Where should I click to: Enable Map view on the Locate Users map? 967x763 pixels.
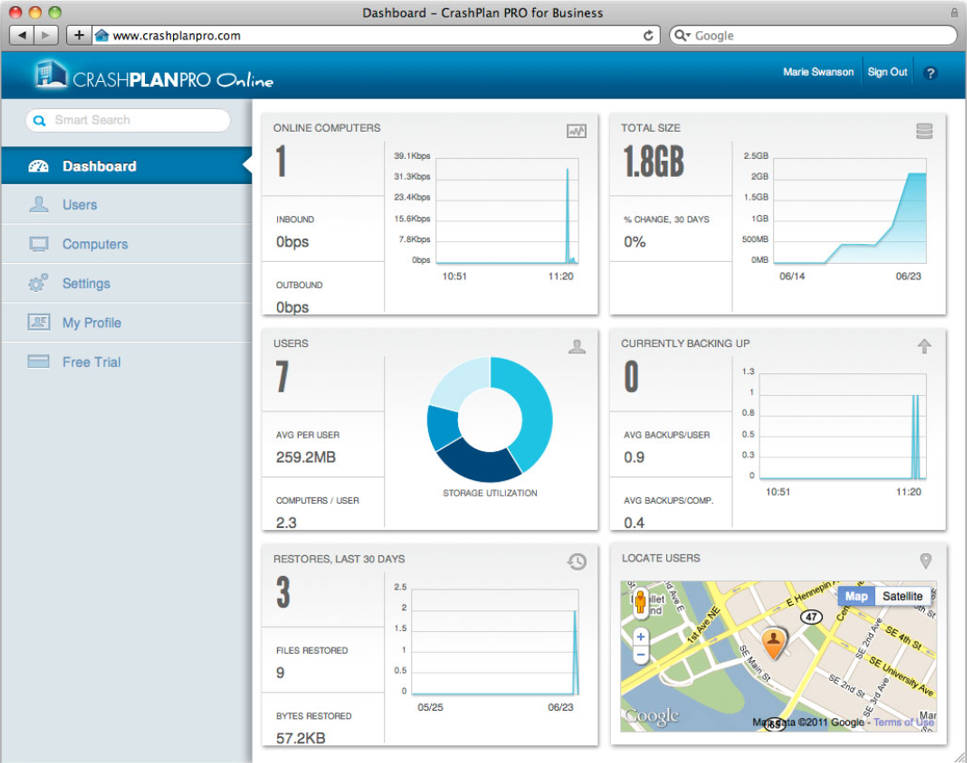tap(856, 596)
